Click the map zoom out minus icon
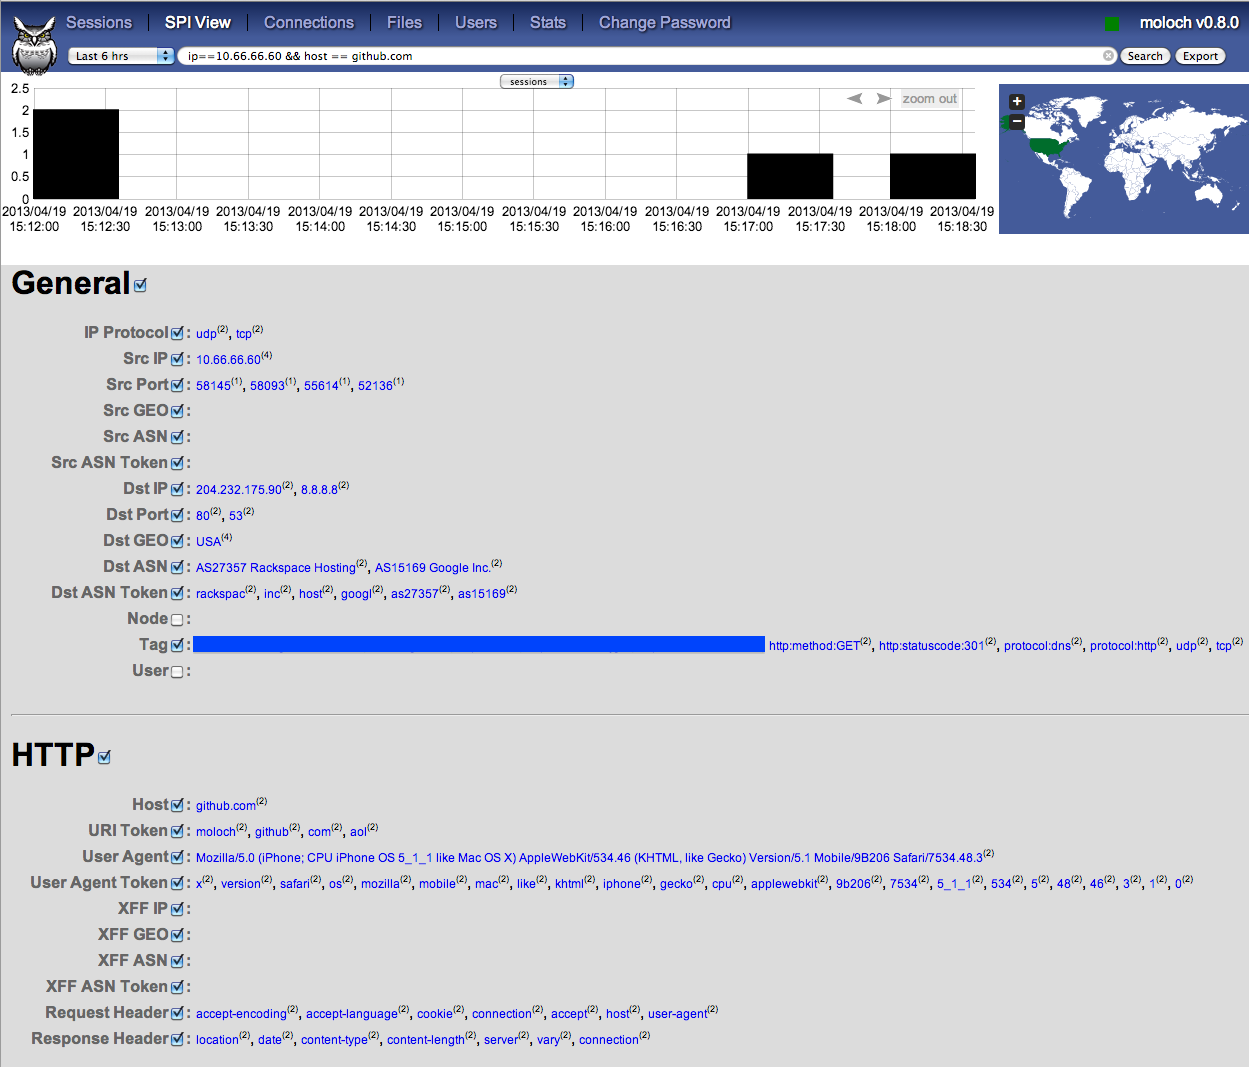Image resolution: width=1249 pixels, height=1067 pixels. [x=1017, y=122]
